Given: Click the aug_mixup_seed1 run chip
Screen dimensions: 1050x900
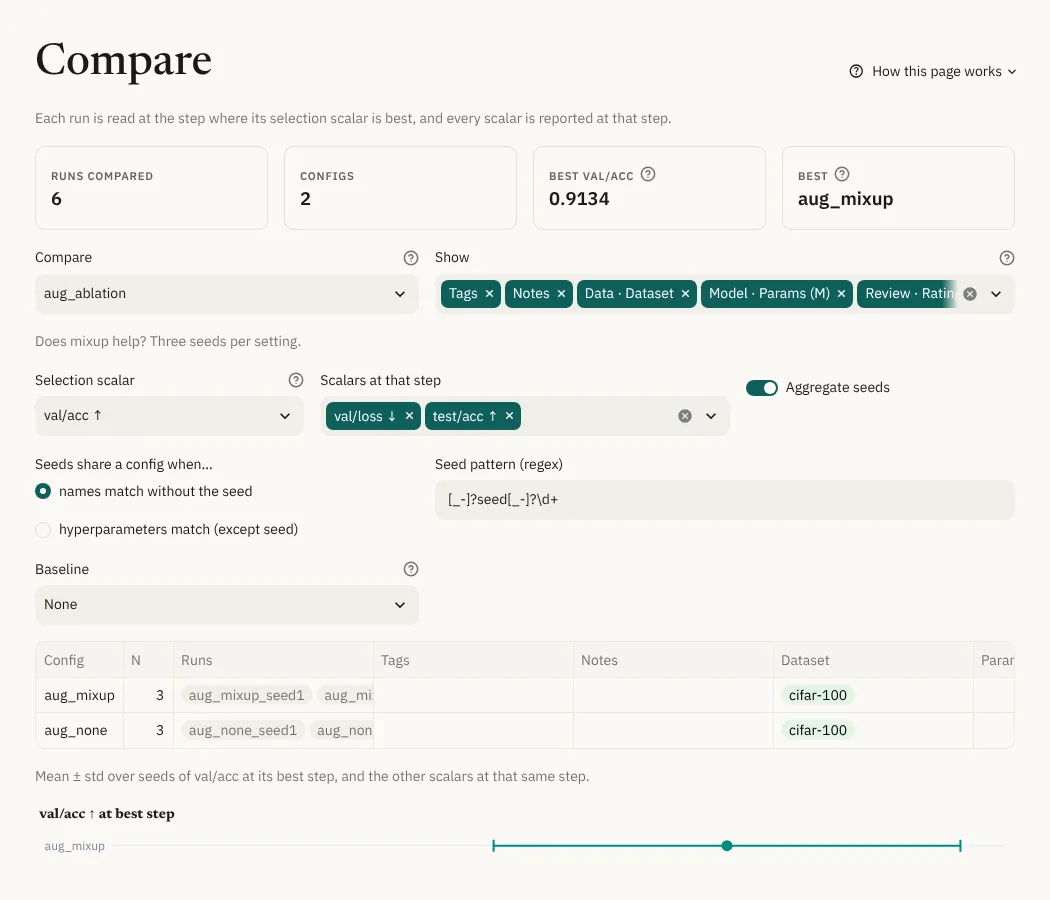Looking at the screenshot, I should (246, 695).
